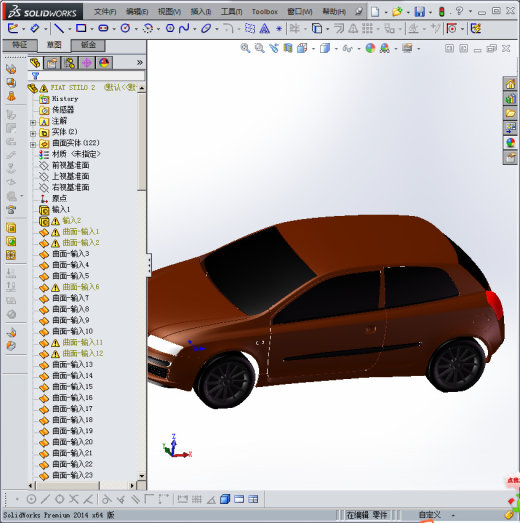Switch to the 钣金 tab
Screen dimensions: 520x523
click(x=88, y=45)
